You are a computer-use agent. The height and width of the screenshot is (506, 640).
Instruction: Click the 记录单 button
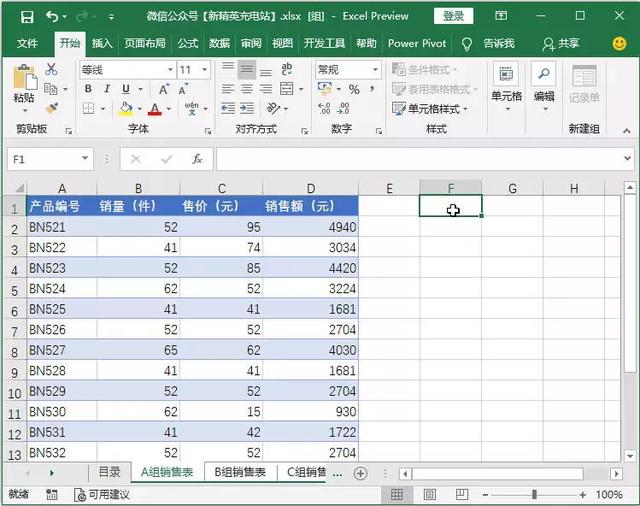pos(584,84)
